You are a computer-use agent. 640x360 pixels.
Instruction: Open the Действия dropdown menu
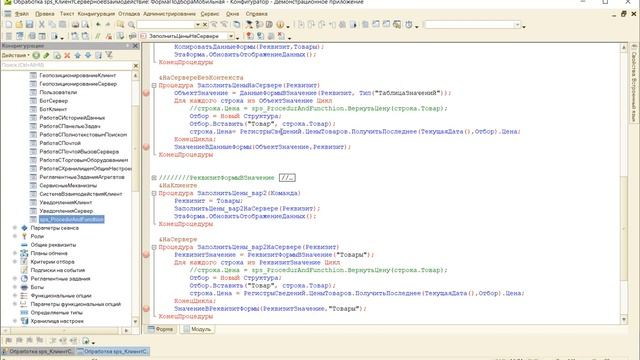coord(16,55)
